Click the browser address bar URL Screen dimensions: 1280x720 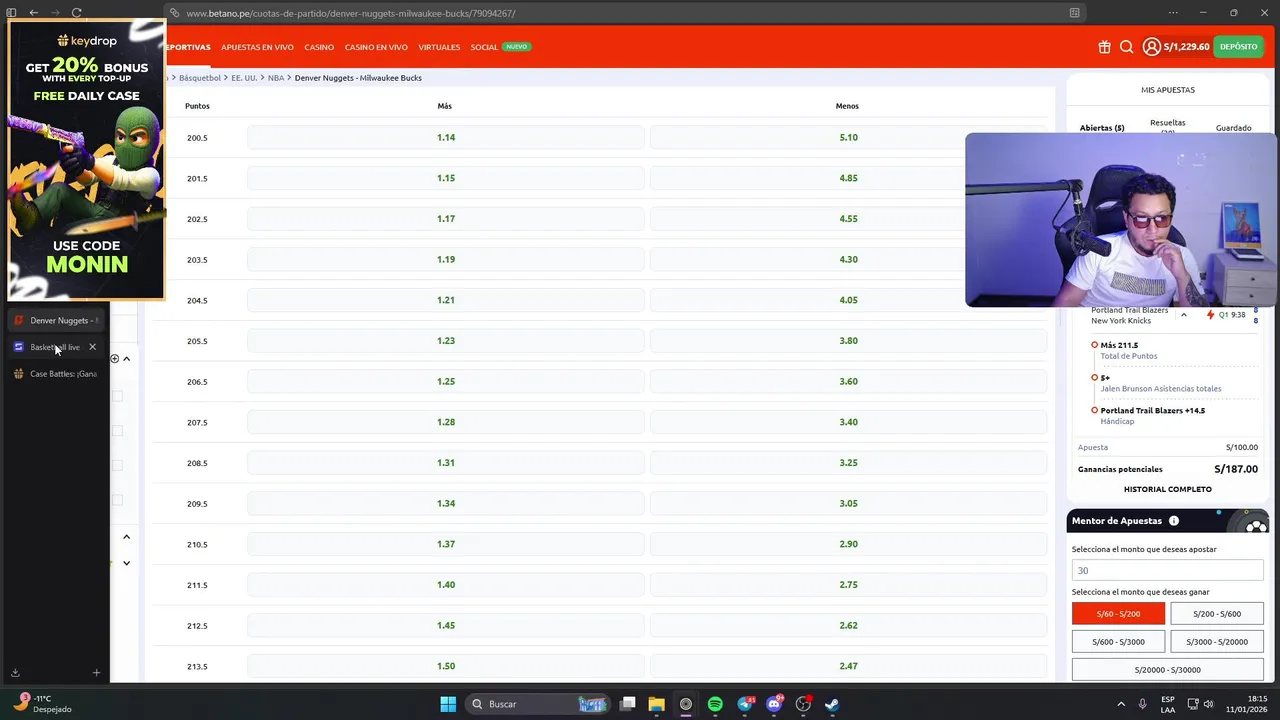[x=350, y=13]
